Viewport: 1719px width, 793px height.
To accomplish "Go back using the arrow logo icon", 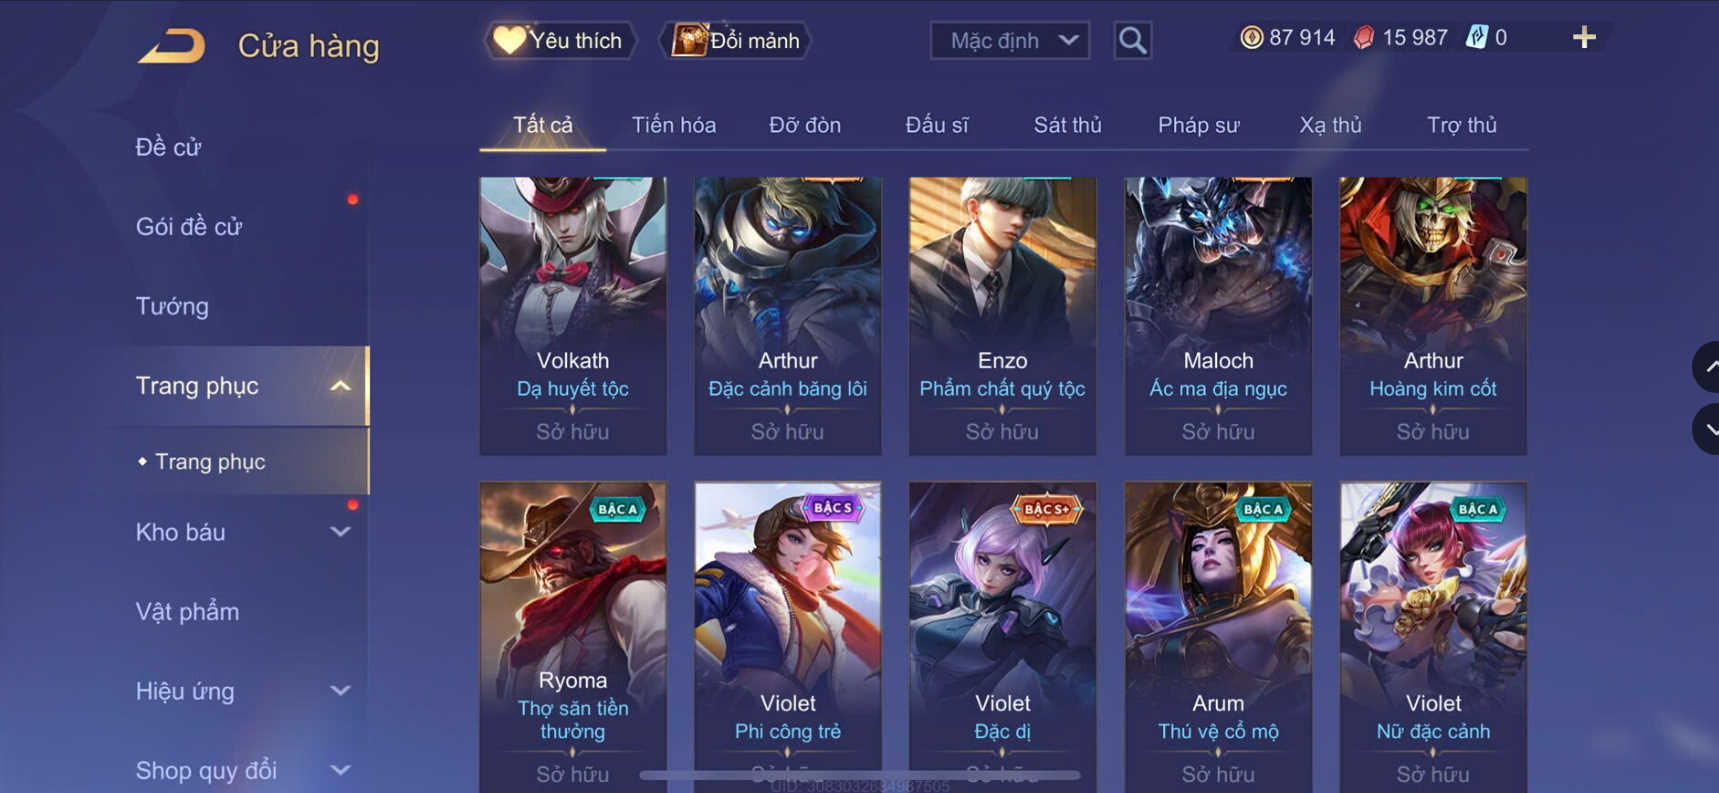I will [172, 46].
